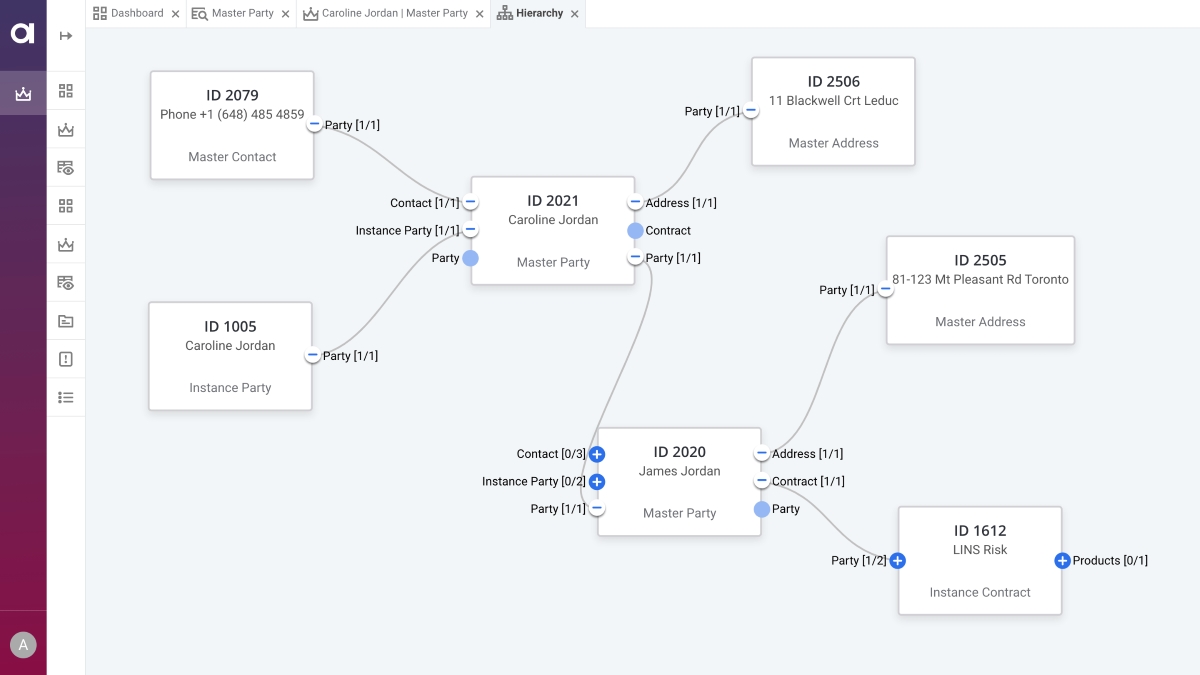Expand Contact [0/3] on James Jordan node

[x=597, y=454]
